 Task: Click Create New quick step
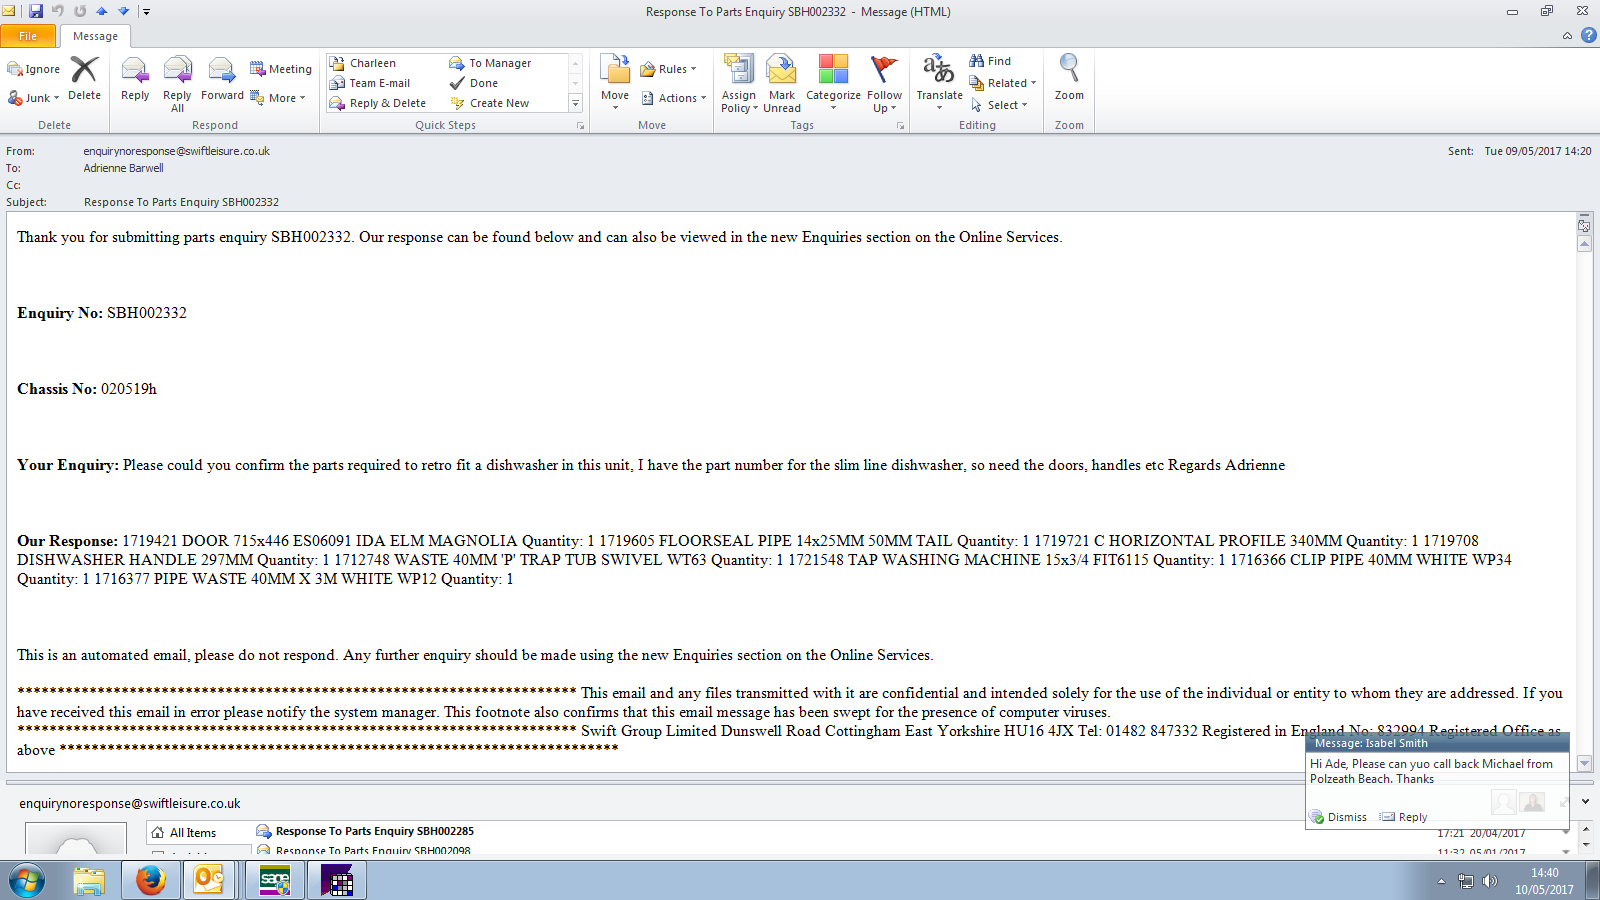pos(490,103)
